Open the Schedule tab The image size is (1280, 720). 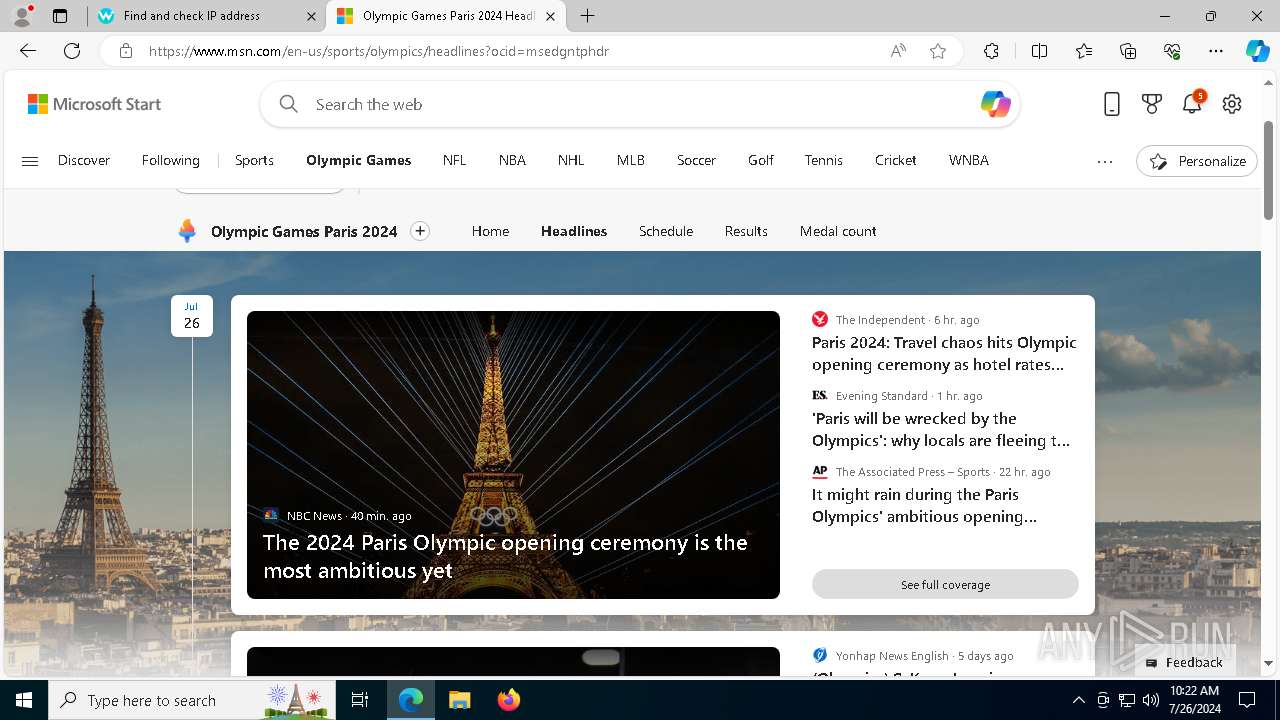pos(666,231)
